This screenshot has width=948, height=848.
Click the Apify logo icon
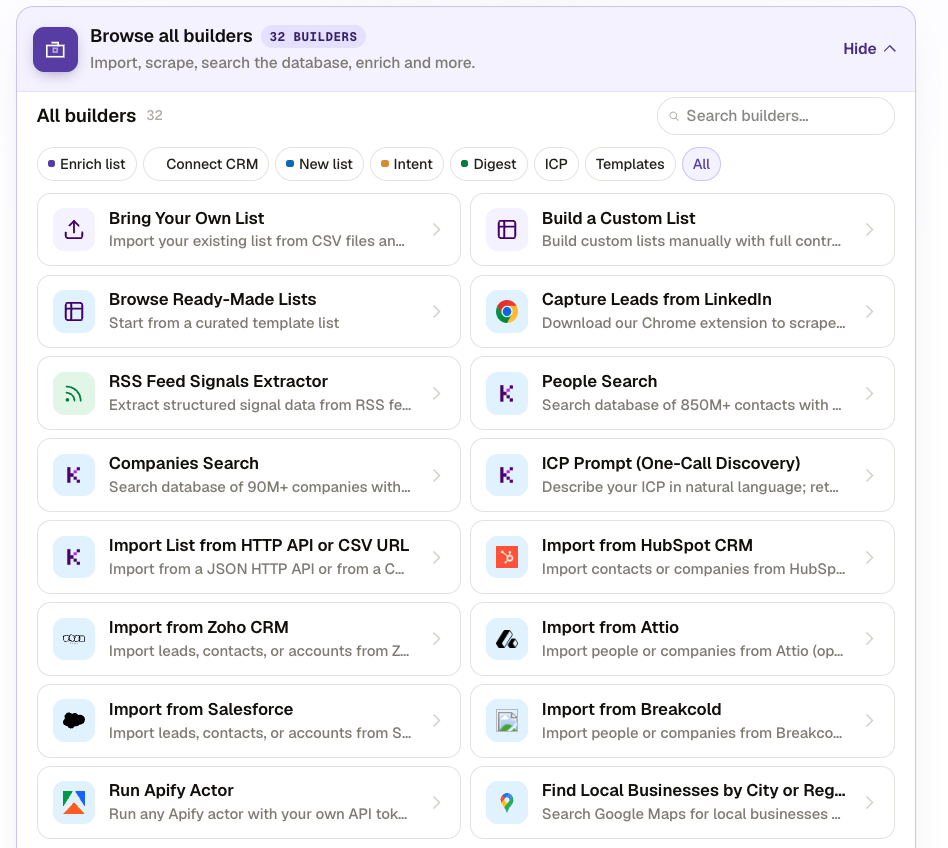point(74,803)
